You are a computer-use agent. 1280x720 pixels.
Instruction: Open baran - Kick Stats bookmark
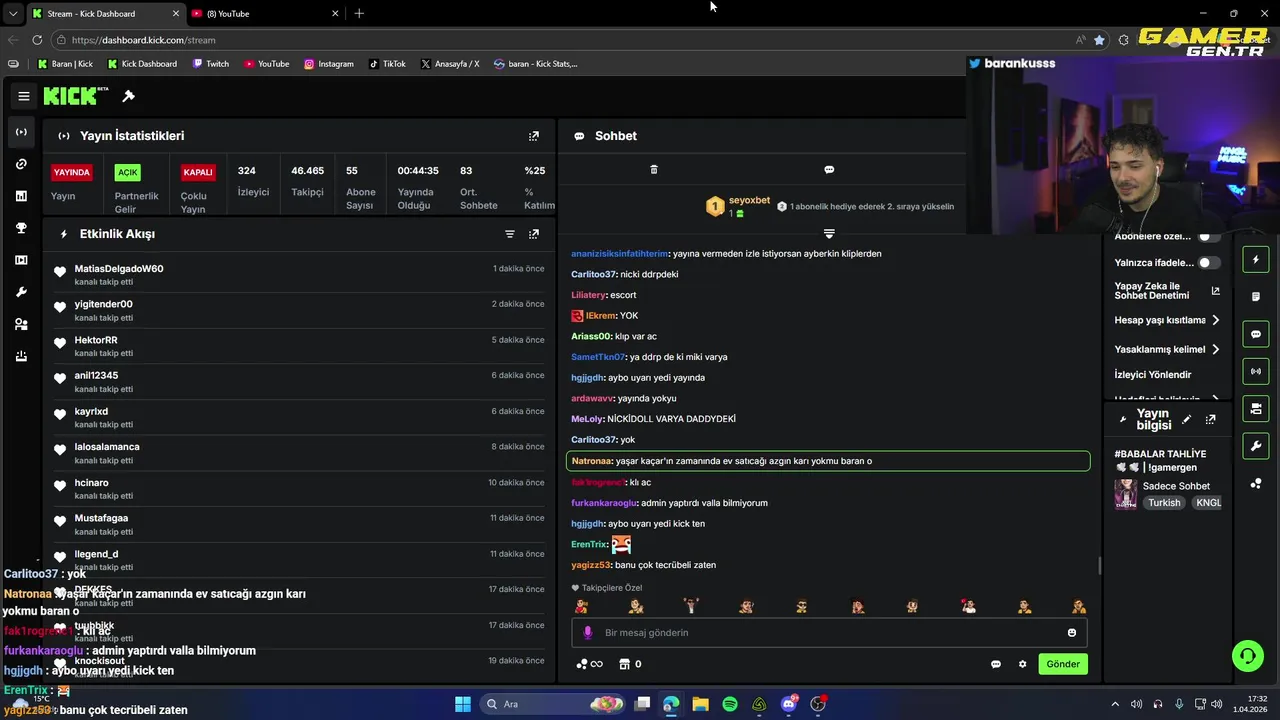coord(535,64)
